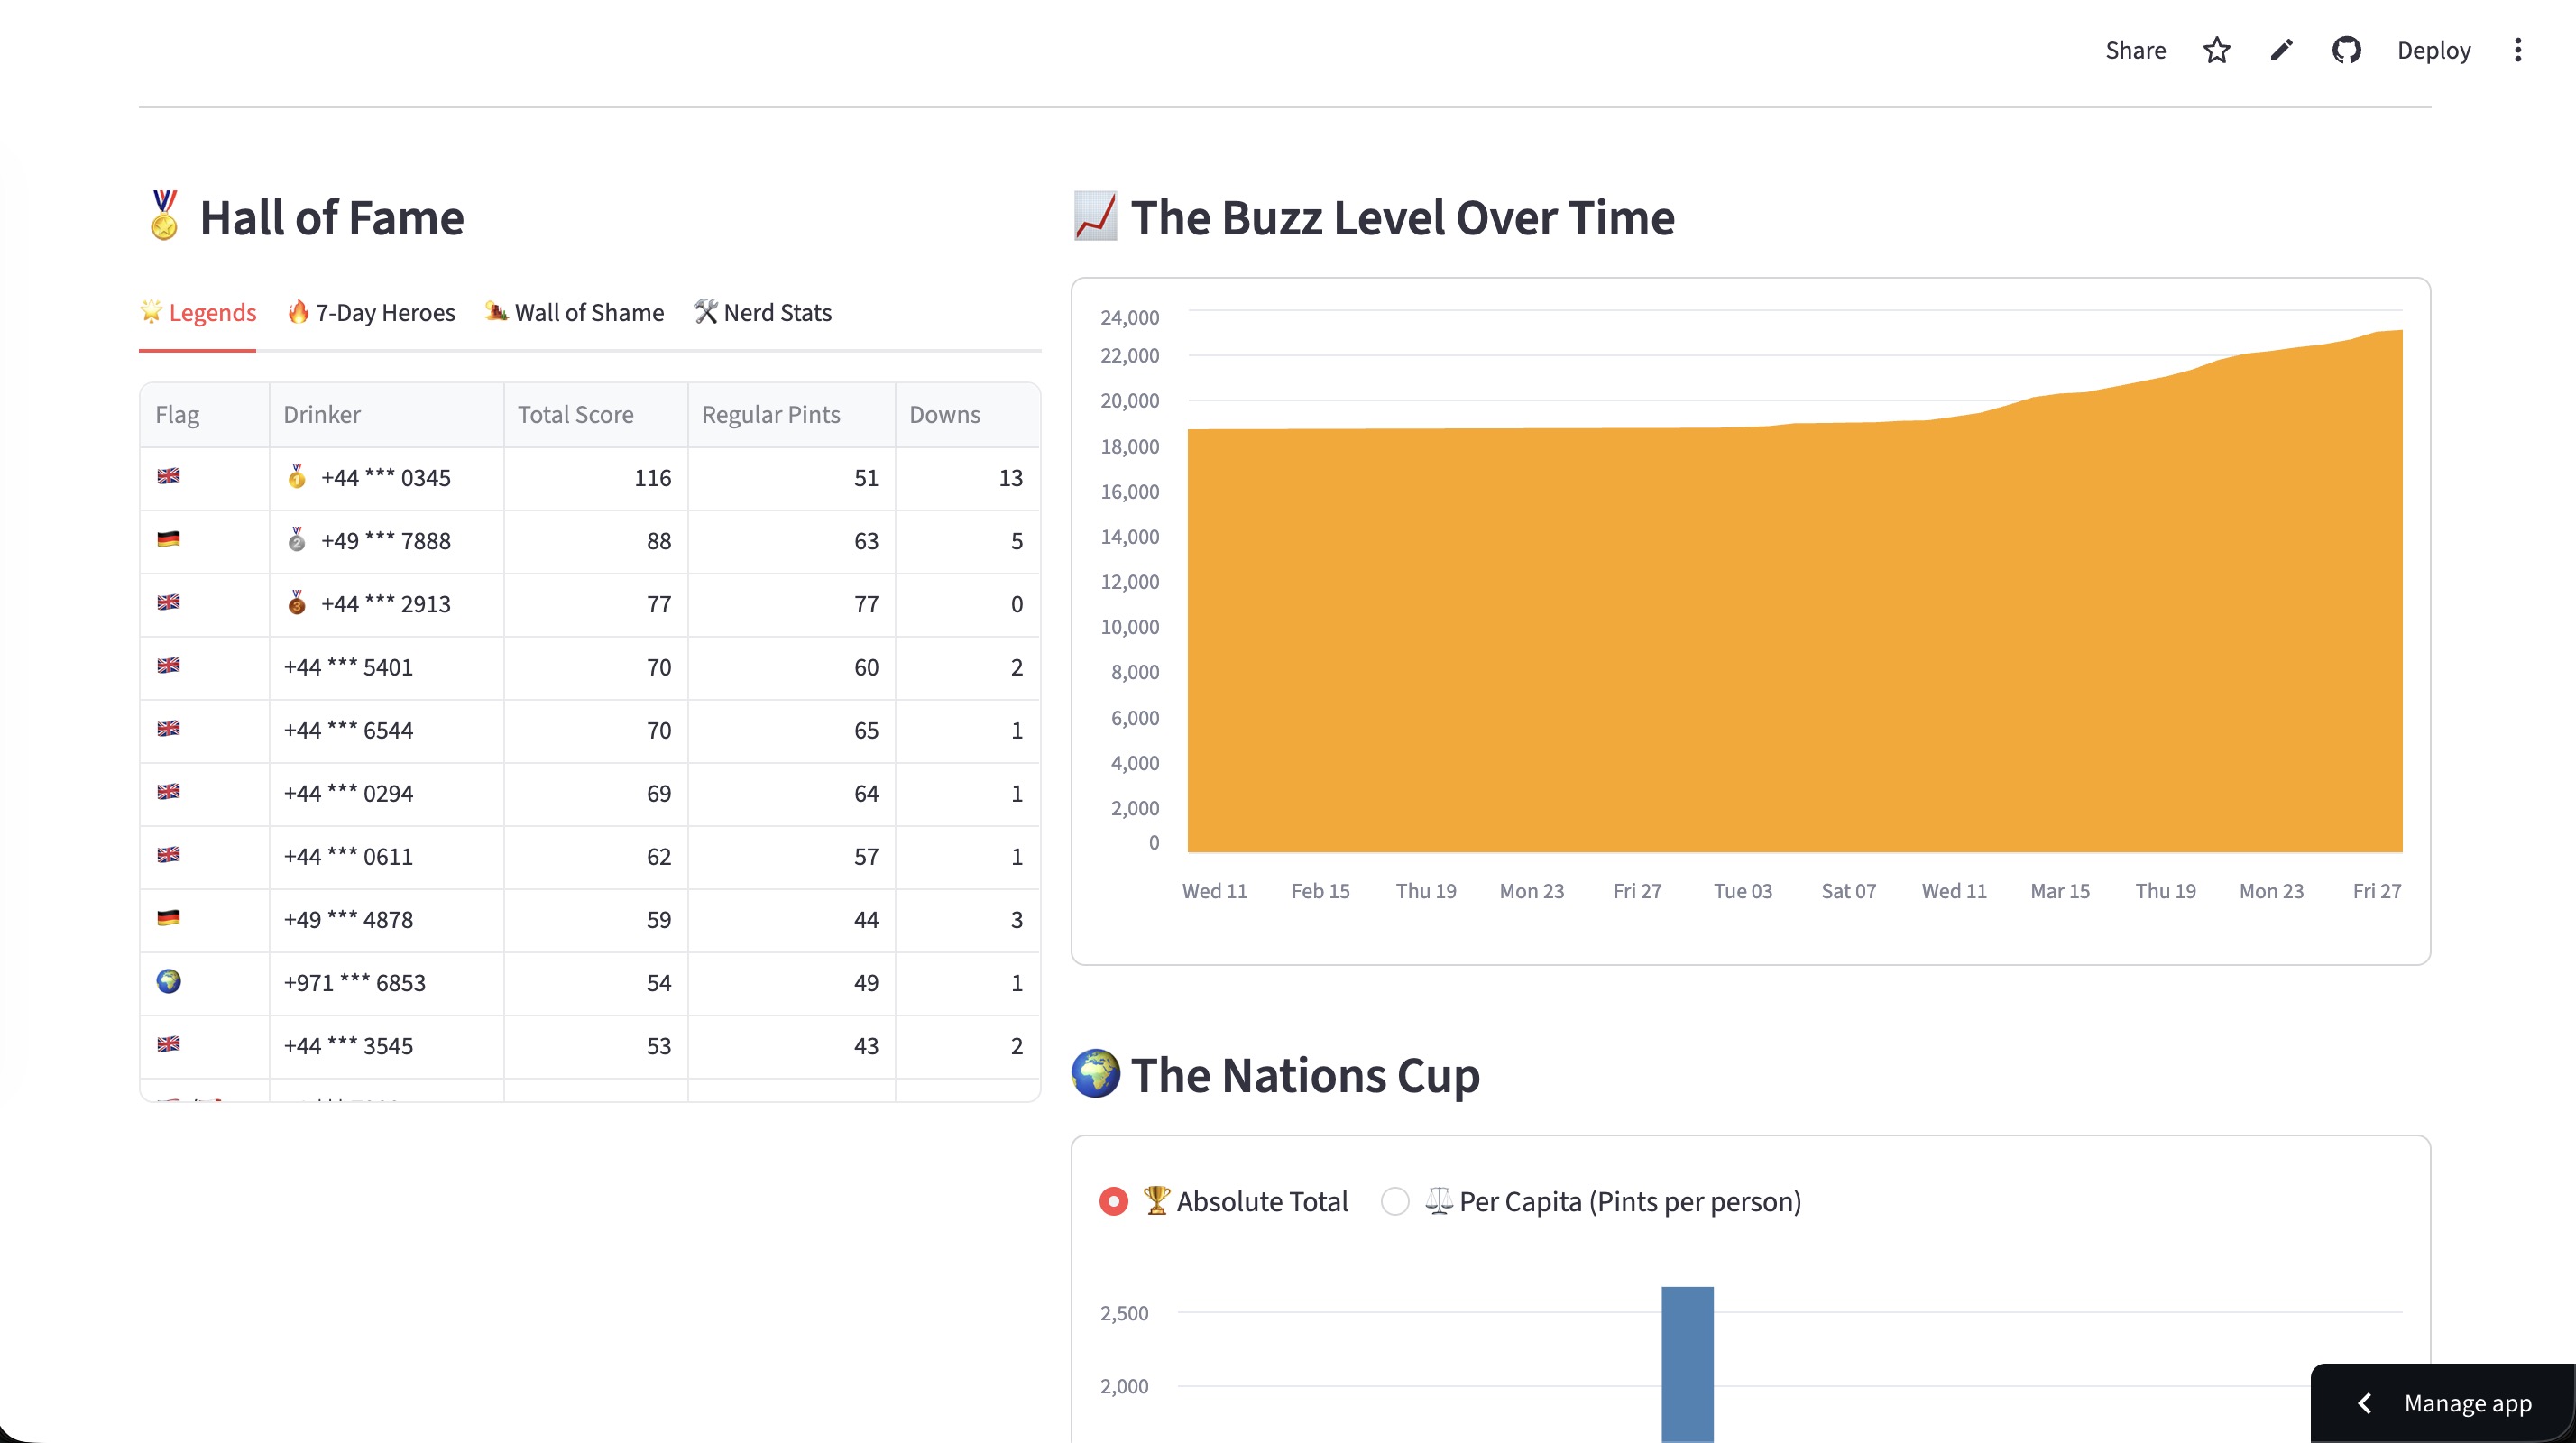This screenshot has width=2576, height=1443.
Task: Click the globe emoji beside Nations Cup title
Action: (1095, 1073)
